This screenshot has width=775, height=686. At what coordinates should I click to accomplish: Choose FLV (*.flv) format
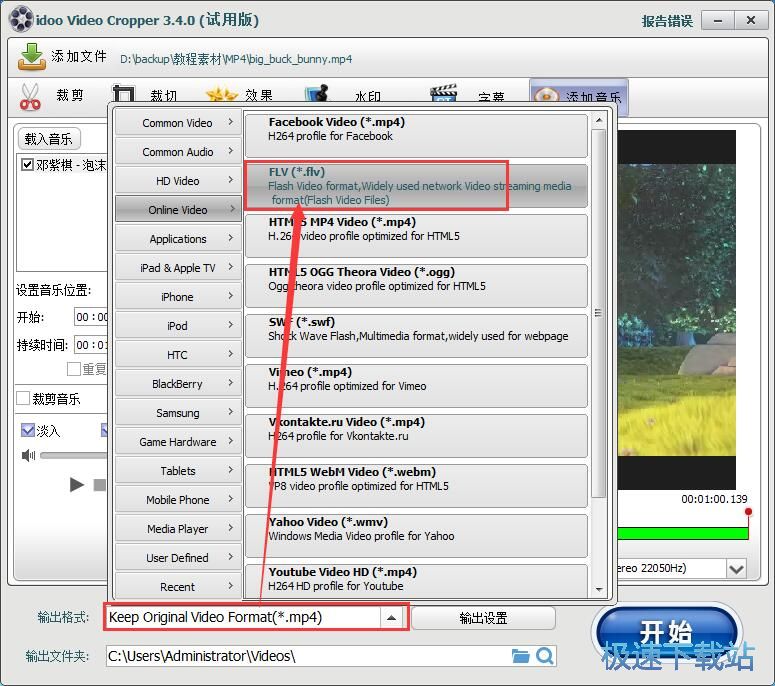coord(416,186)
